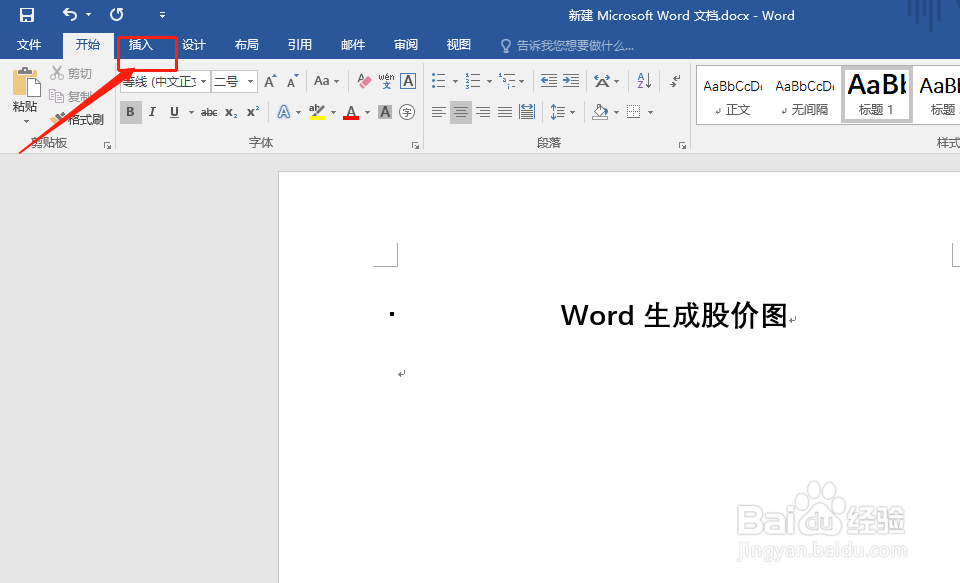Switch to the 插入 ribbon tab
This screenshot has width=960, height=583.
140,44
